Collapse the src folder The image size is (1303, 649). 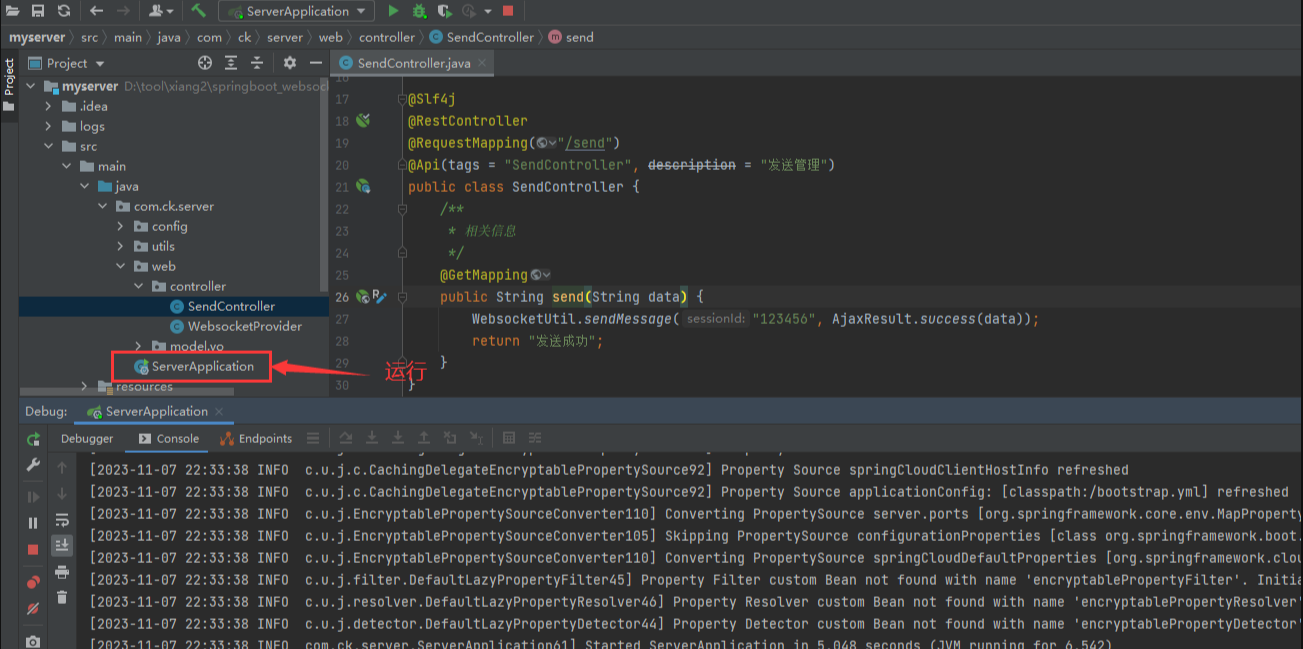(48, 146)
